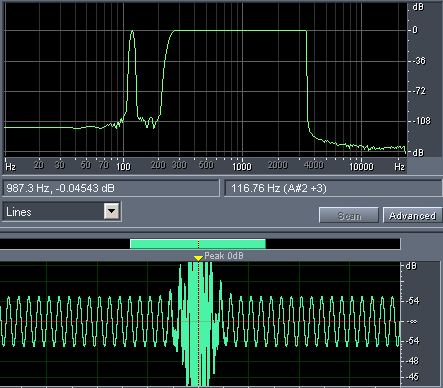Open the Advanced options button

412,216
